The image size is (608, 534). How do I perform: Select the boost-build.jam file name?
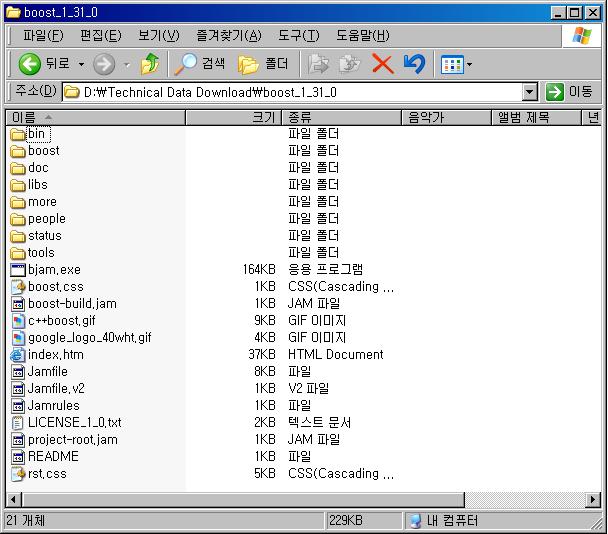pyautogui.click(x=72, y=304)
